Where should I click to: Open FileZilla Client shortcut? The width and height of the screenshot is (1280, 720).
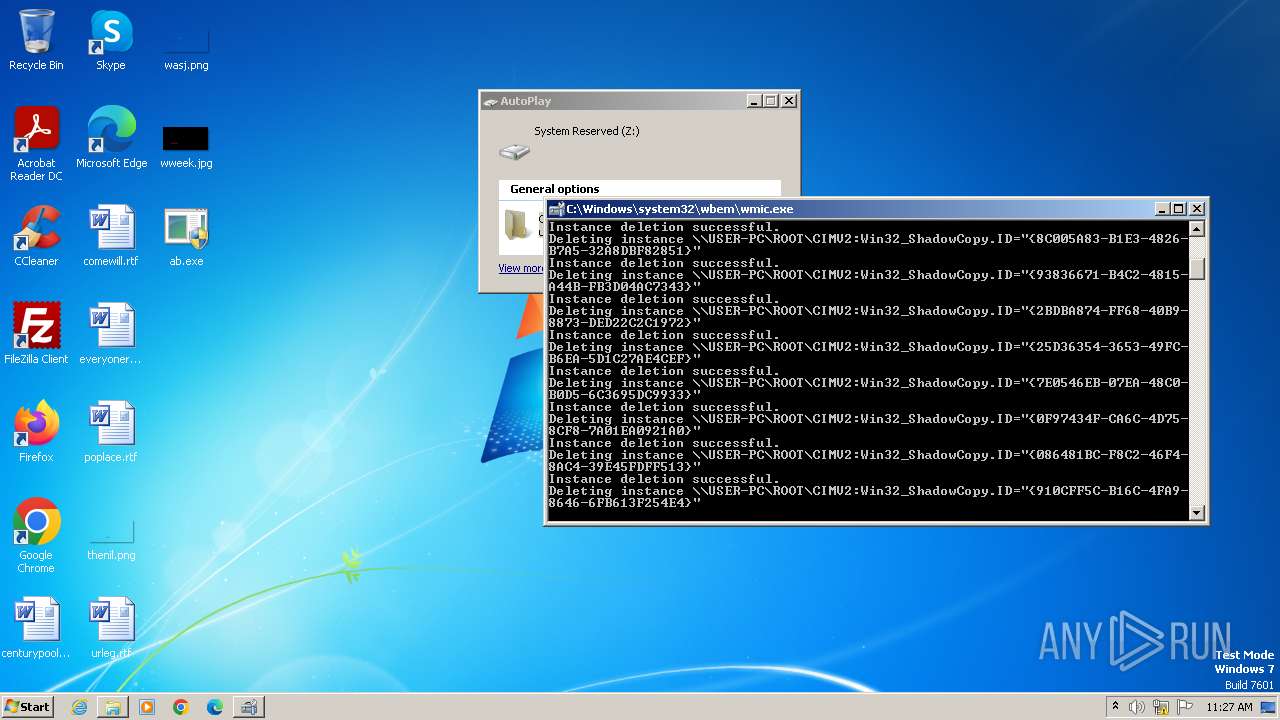(36, 334)
